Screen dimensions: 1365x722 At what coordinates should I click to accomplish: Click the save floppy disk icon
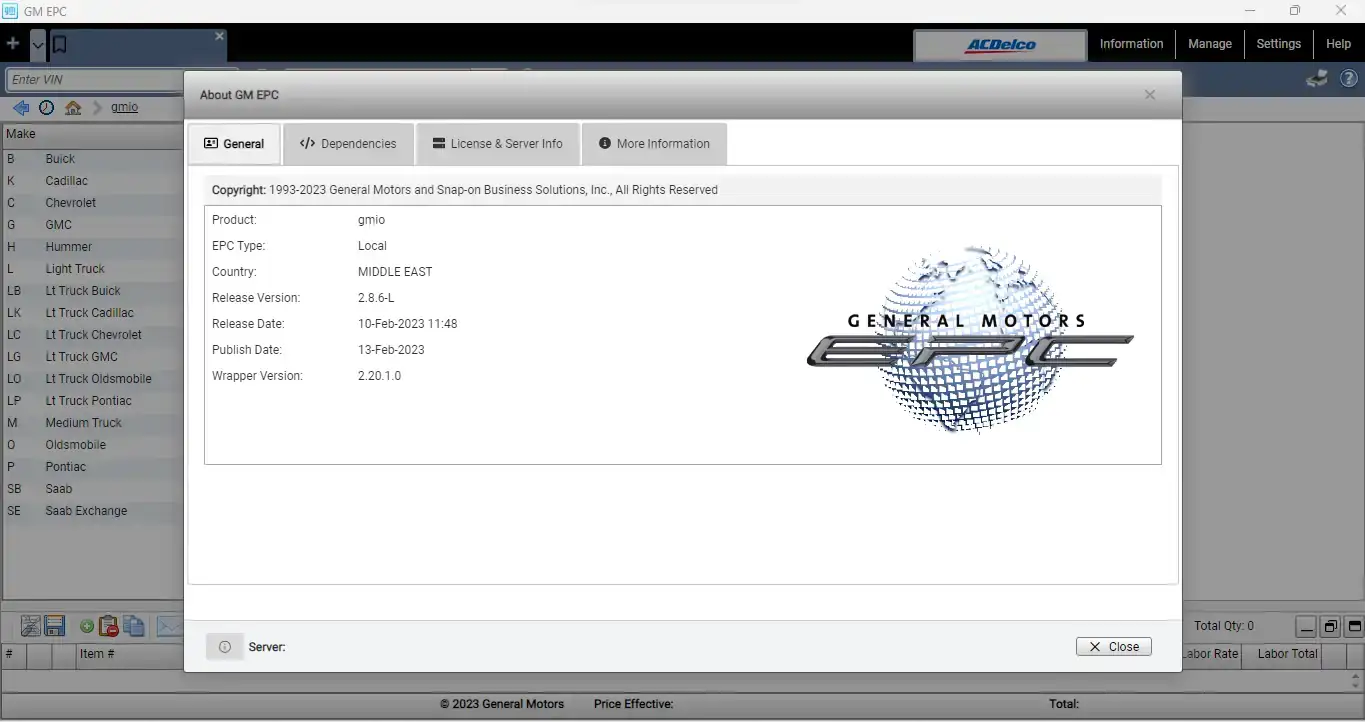(54, 626)
